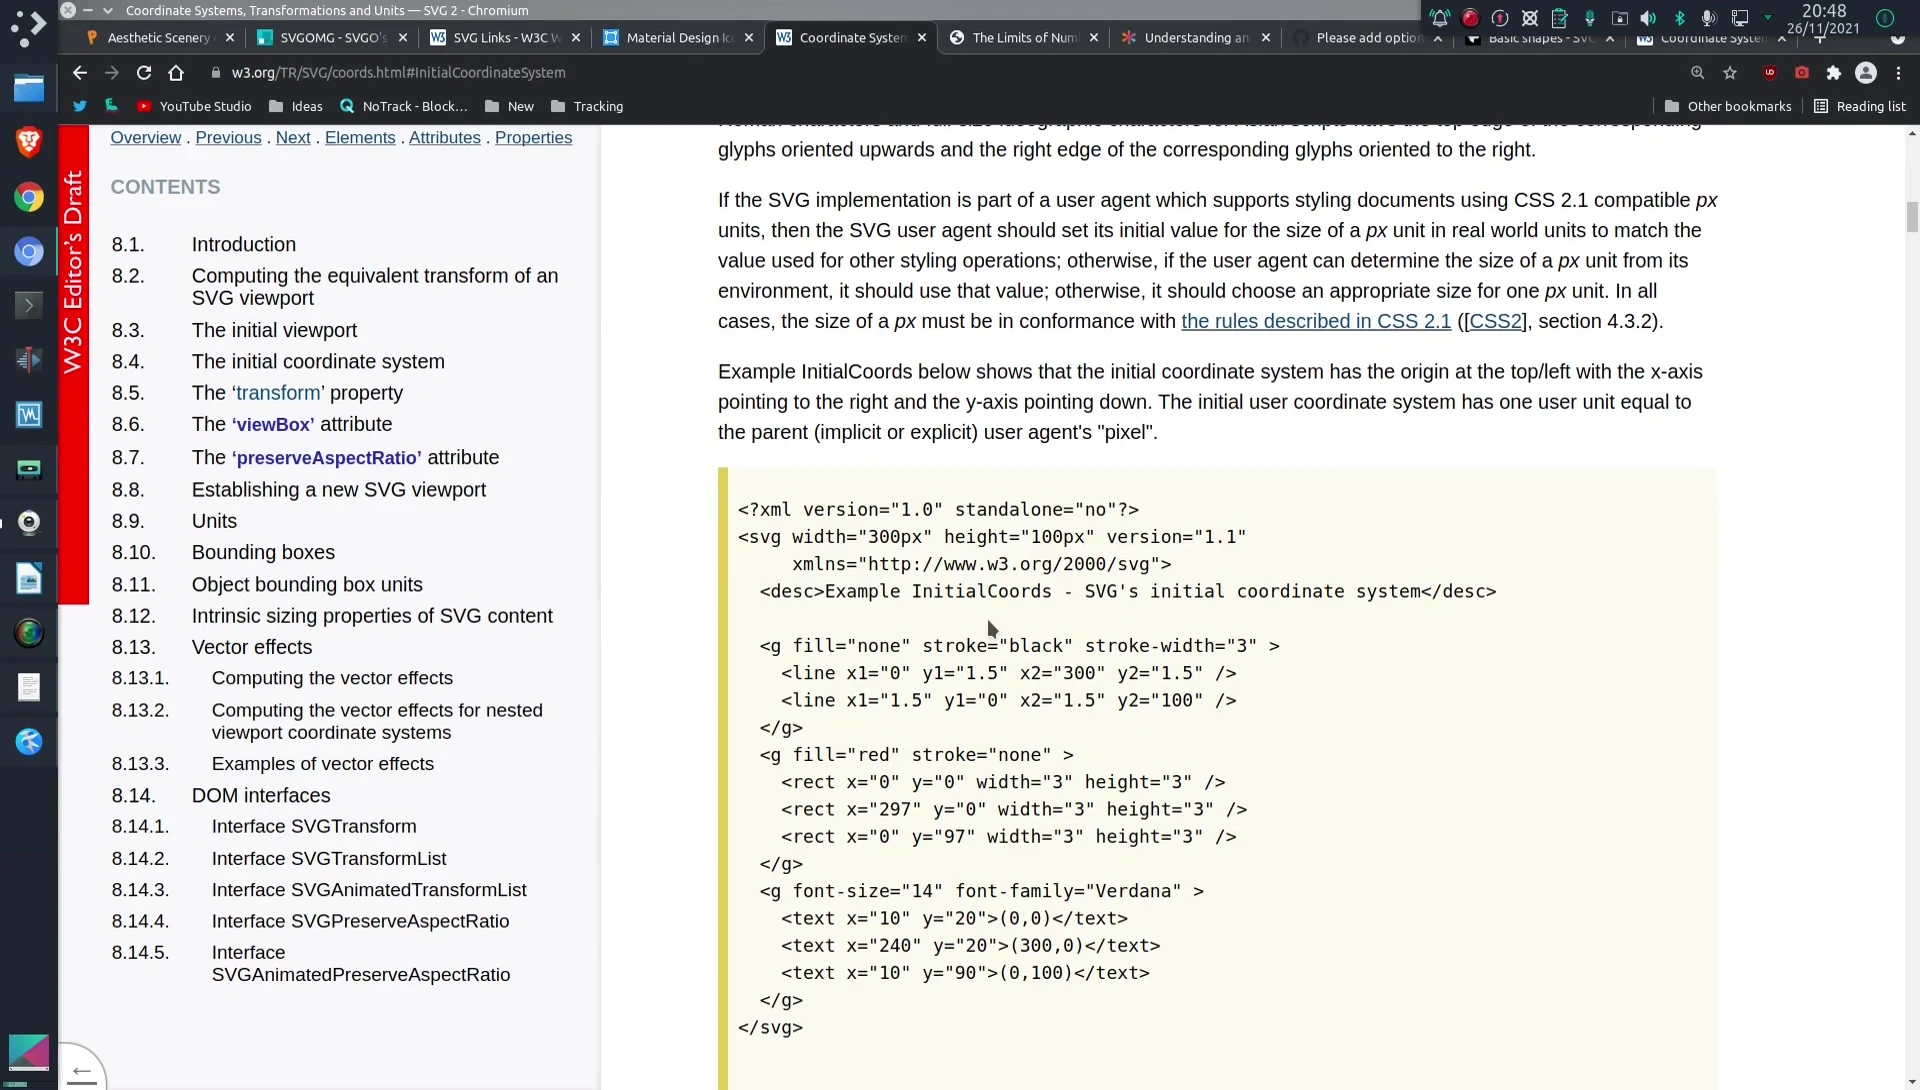Image resolution: width=1920 pixels, height=1090 pixels.
Task: Open Bluetooth settings in system tray
Action: [x=1680, y=18]
